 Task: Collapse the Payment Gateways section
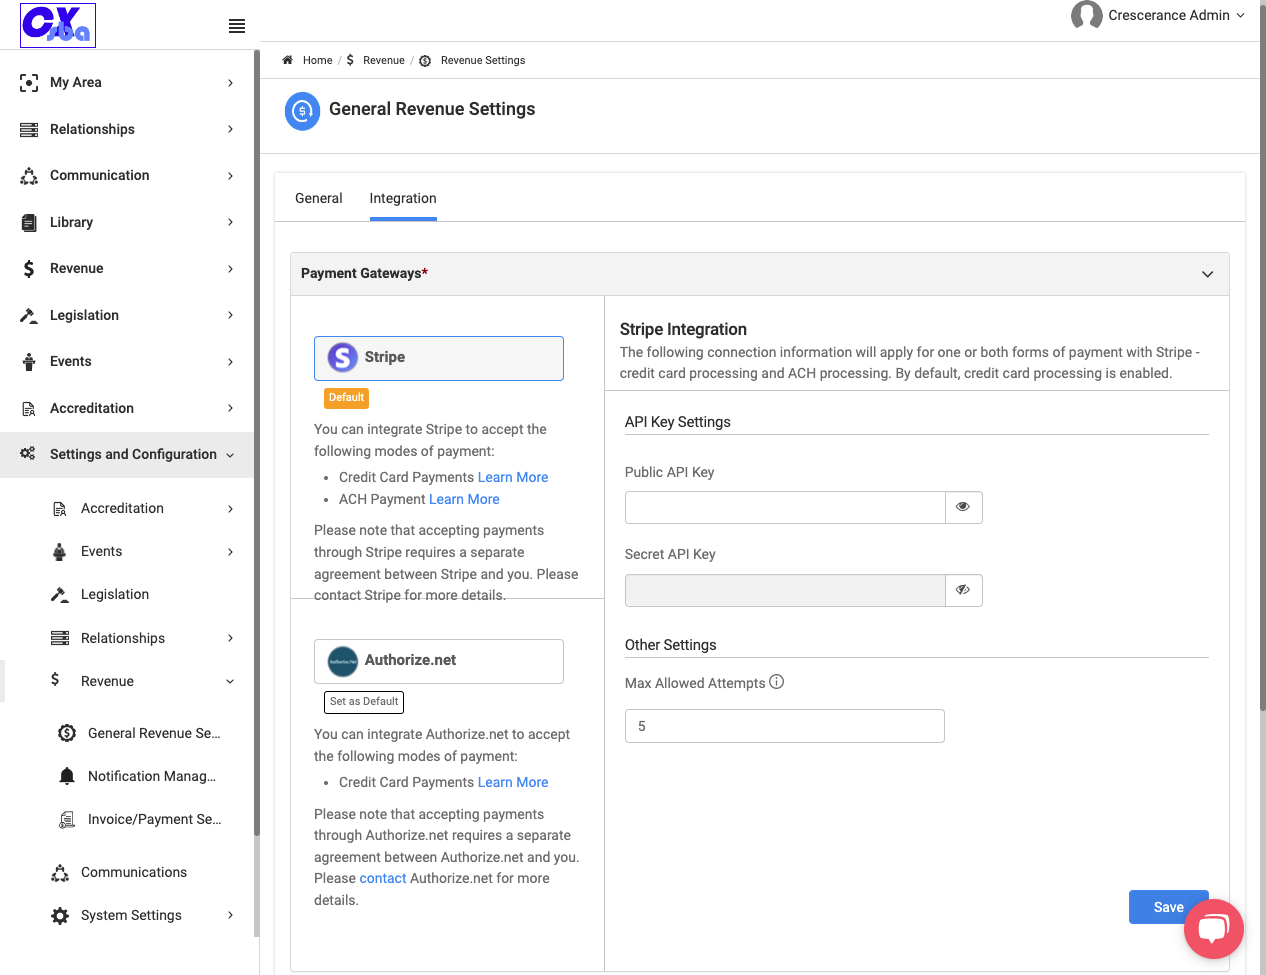click(1207, 274)
